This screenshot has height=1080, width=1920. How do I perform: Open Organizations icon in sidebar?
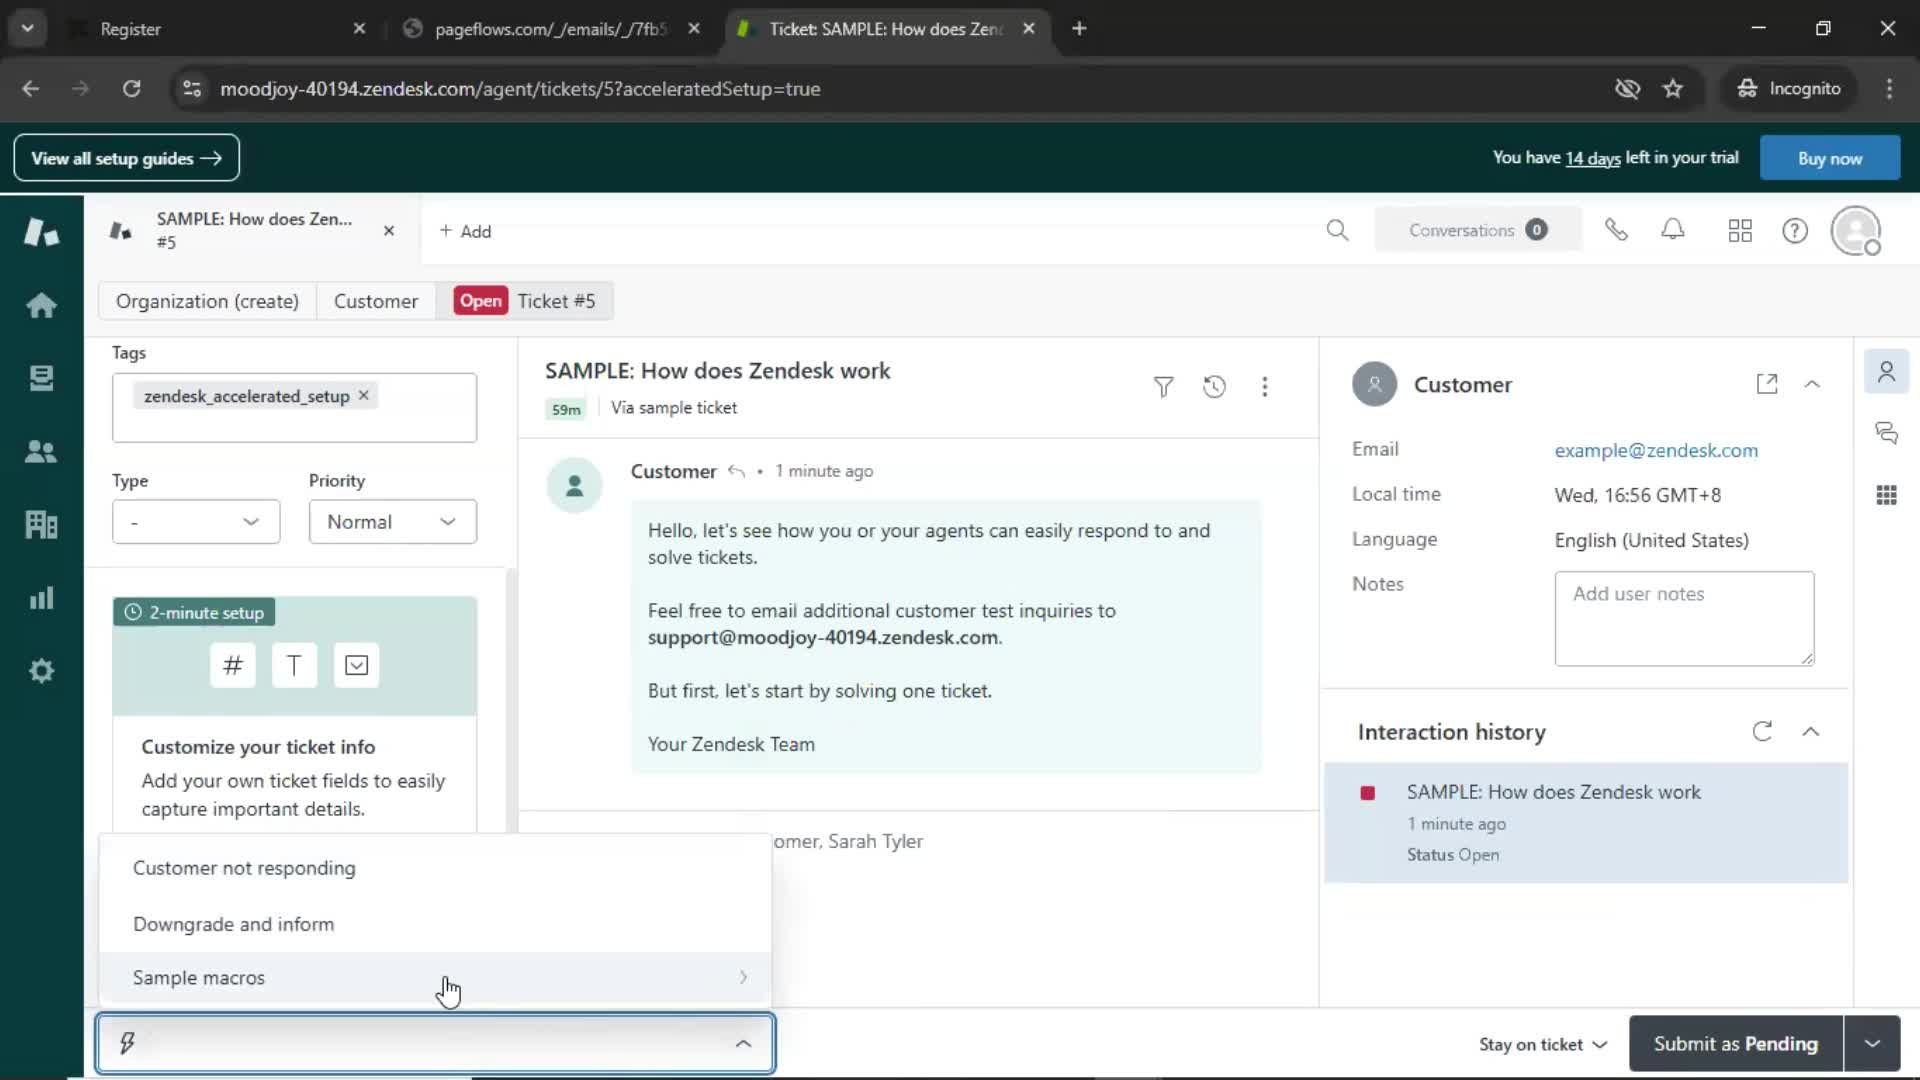pyautogui.click(x=41, y=524)
